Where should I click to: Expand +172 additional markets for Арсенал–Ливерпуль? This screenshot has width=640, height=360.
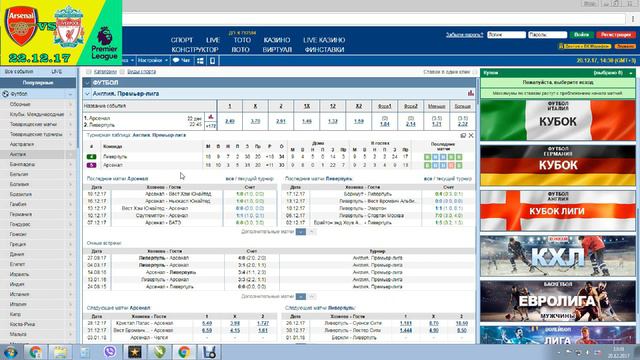[211, 126]
